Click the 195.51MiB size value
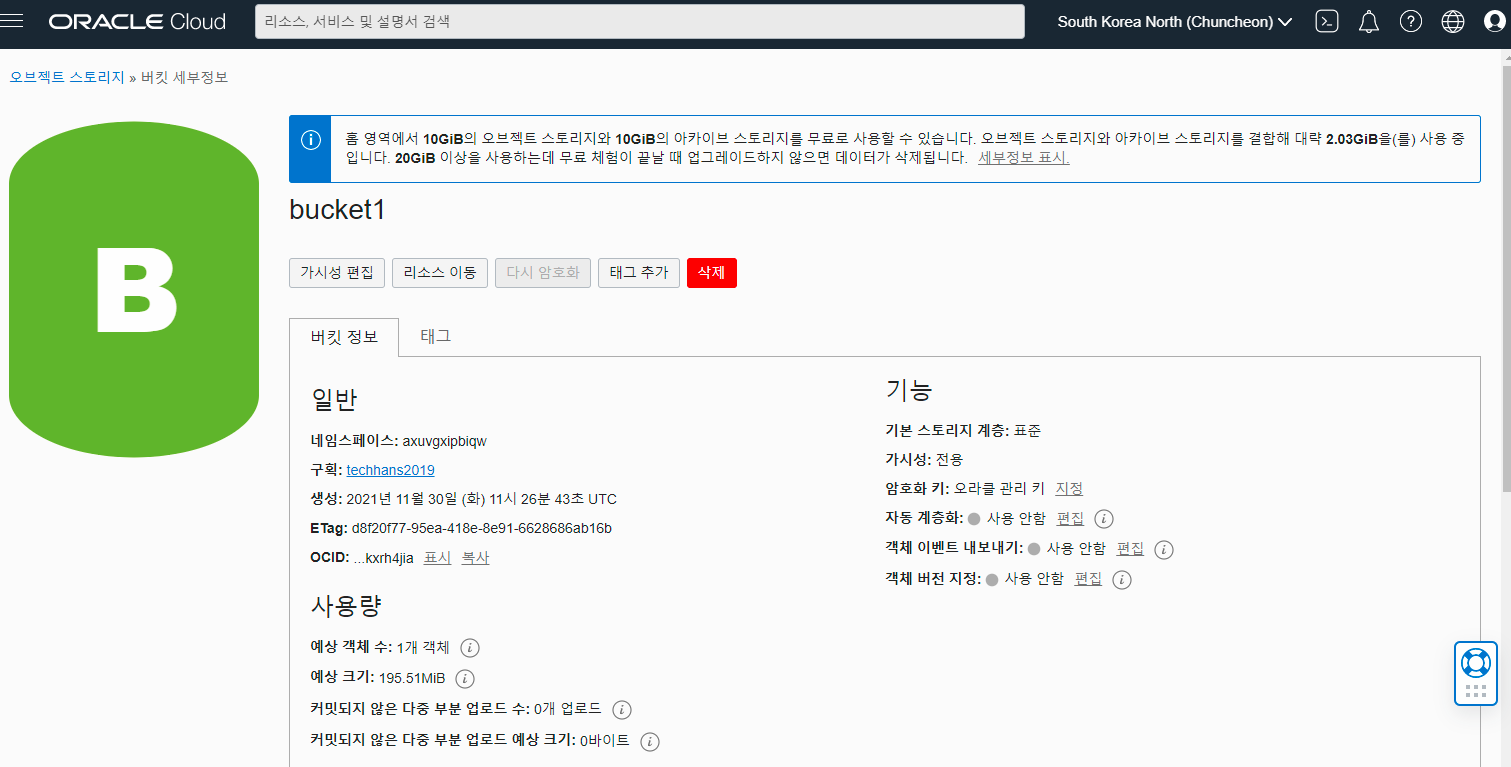The image size is (1511, 767). (x=412, y=678)
